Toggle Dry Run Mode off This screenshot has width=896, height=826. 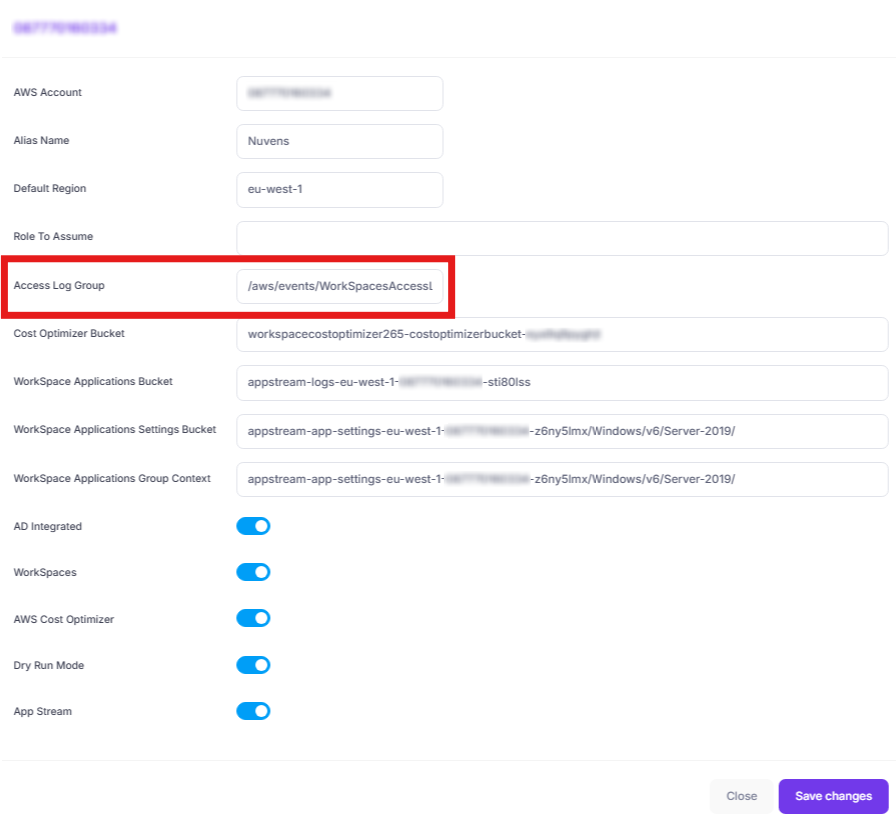pyautogui.click(x=253, y=665)
